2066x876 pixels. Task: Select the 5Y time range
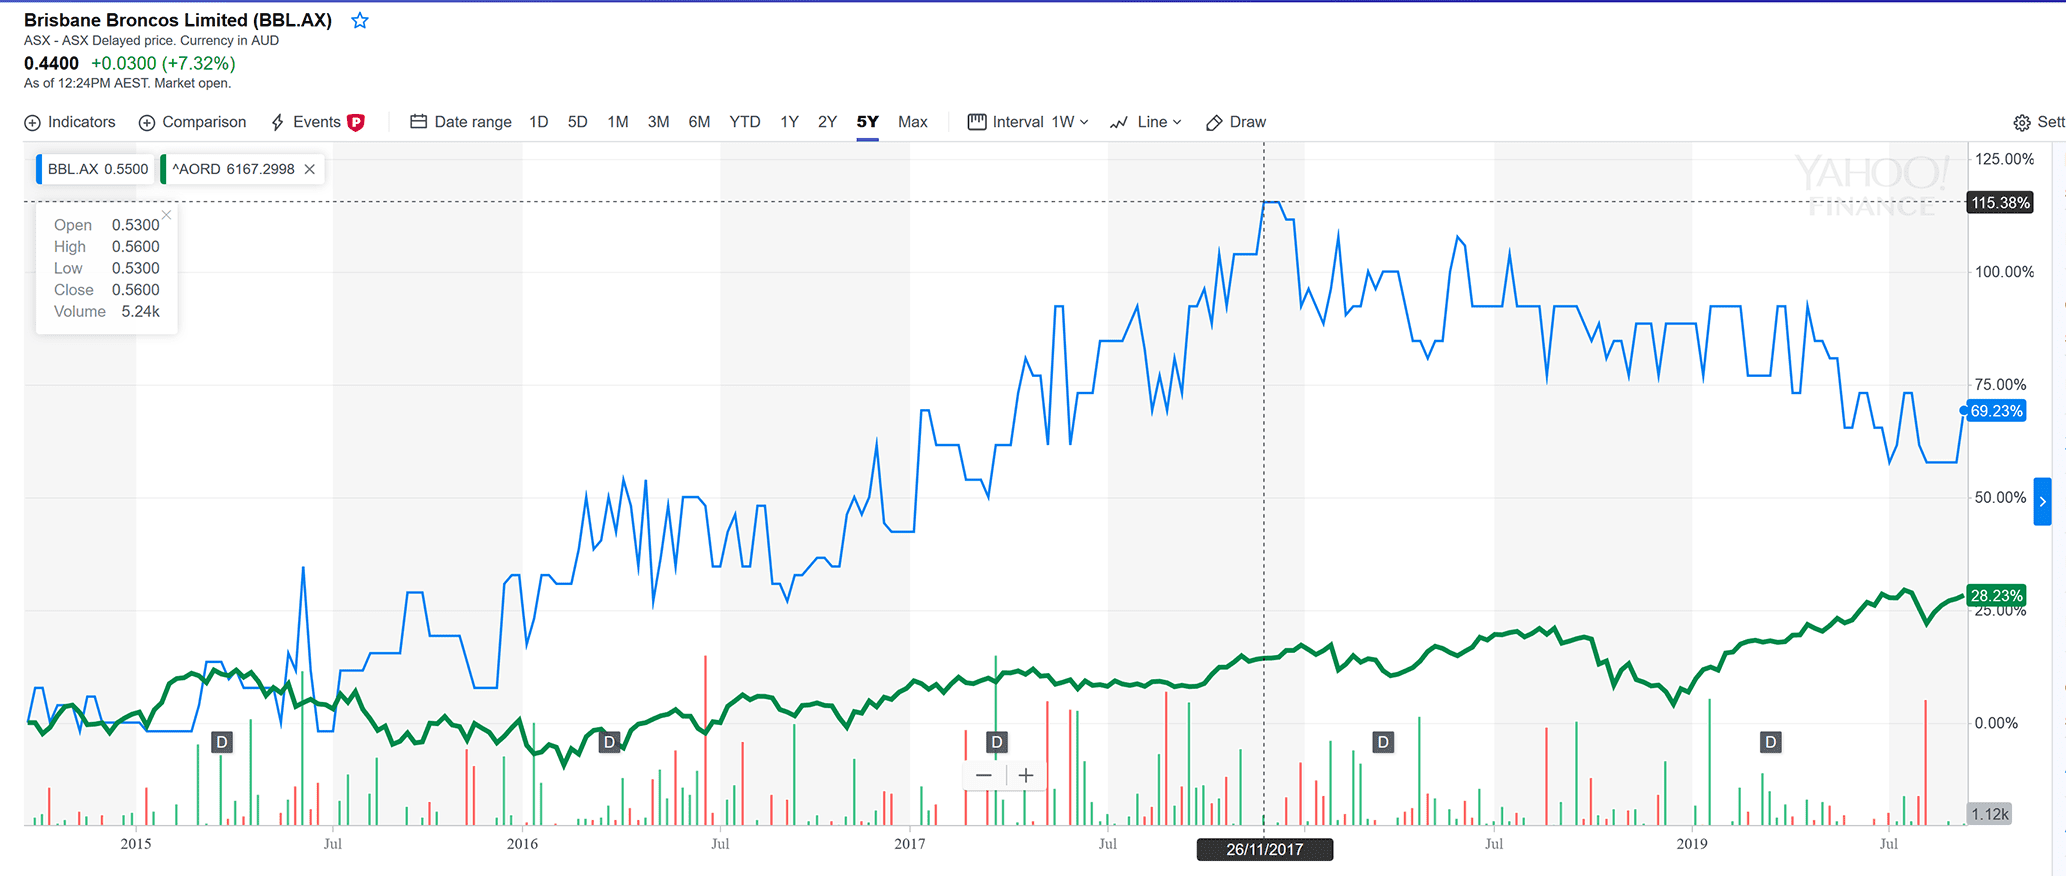click(x=867, y=122)
